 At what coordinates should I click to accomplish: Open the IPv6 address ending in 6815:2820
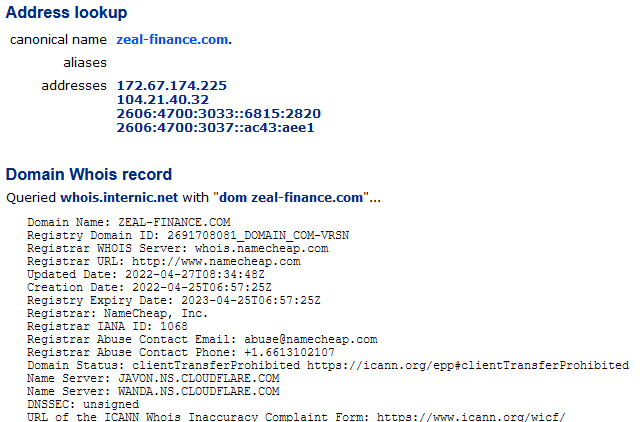pos(218,113)
